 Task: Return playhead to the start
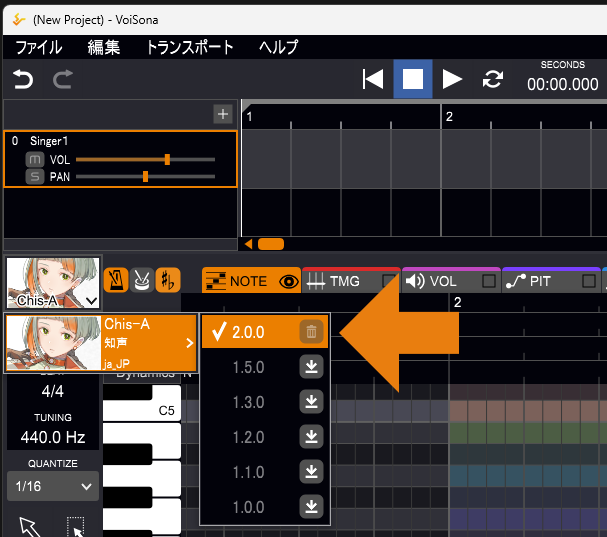[x=373, y=79]
